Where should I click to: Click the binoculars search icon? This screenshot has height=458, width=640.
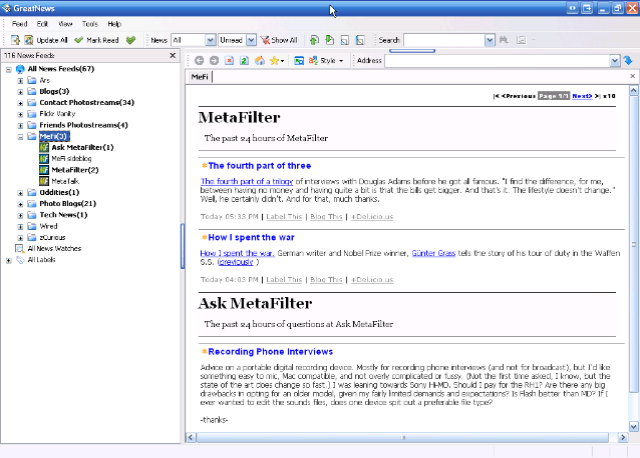pyautogui.click(x=504, y=40)
